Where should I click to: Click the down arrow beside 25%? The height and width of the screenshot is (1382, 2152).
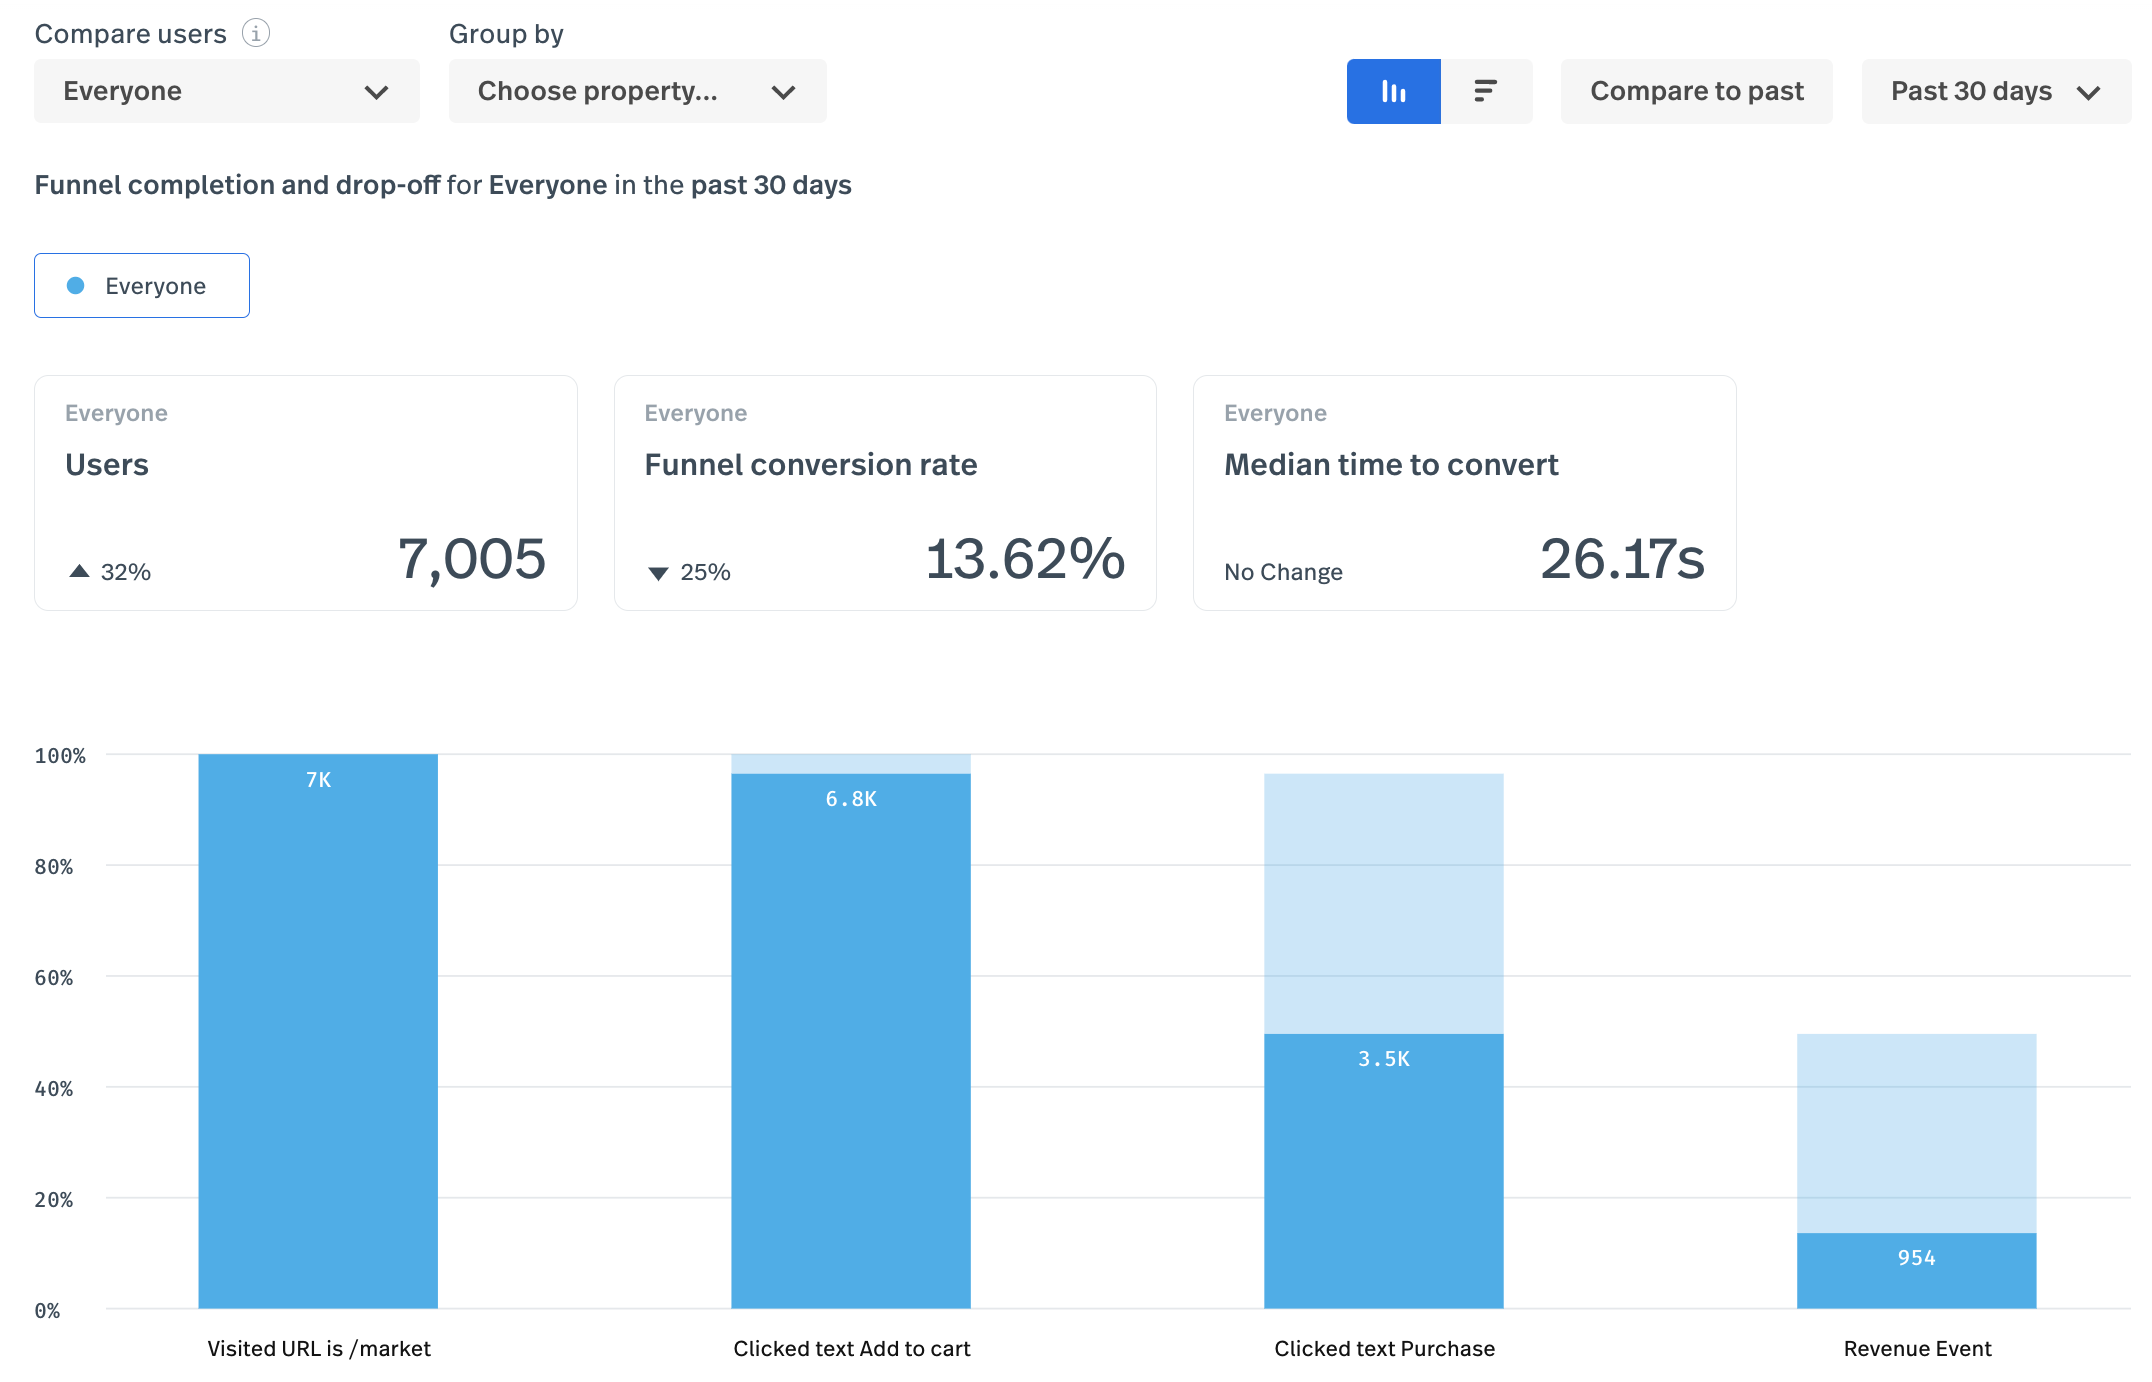coord(658,573)
